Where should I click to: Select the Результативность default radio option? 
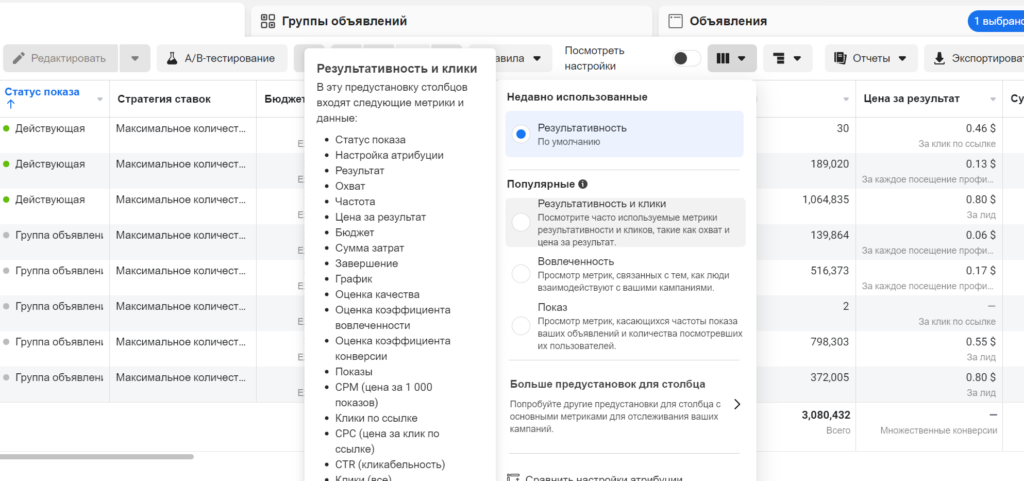pos(521,134)
